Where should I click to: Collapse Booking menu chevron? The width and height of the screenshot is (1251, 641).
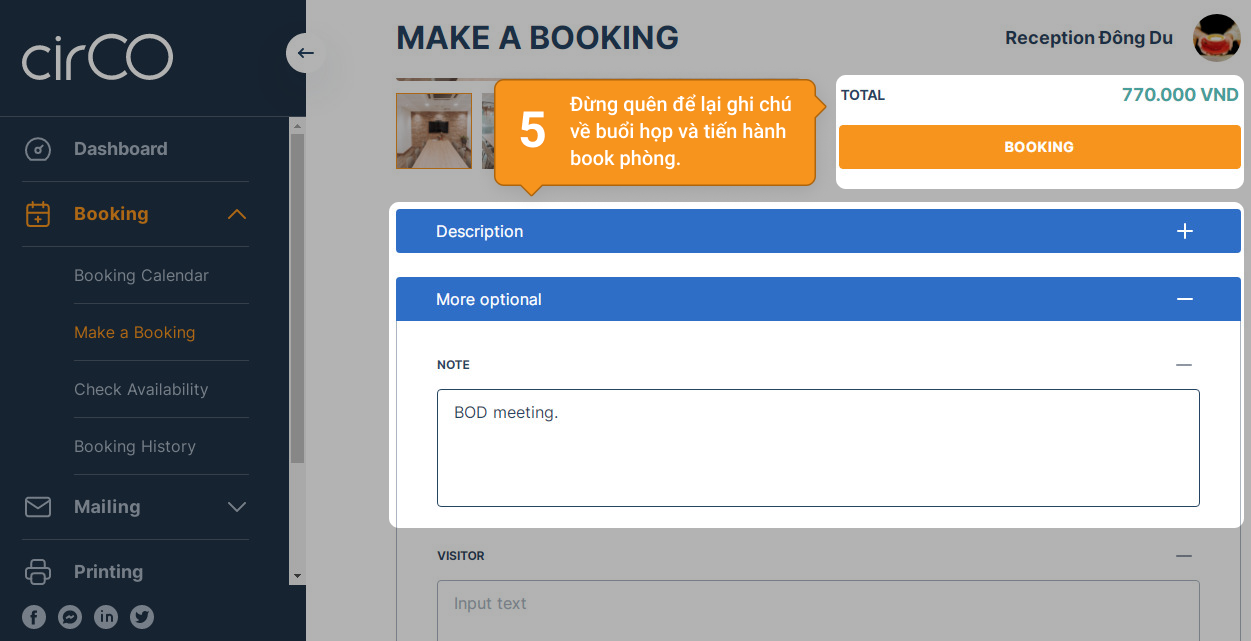tap(237, 214)
